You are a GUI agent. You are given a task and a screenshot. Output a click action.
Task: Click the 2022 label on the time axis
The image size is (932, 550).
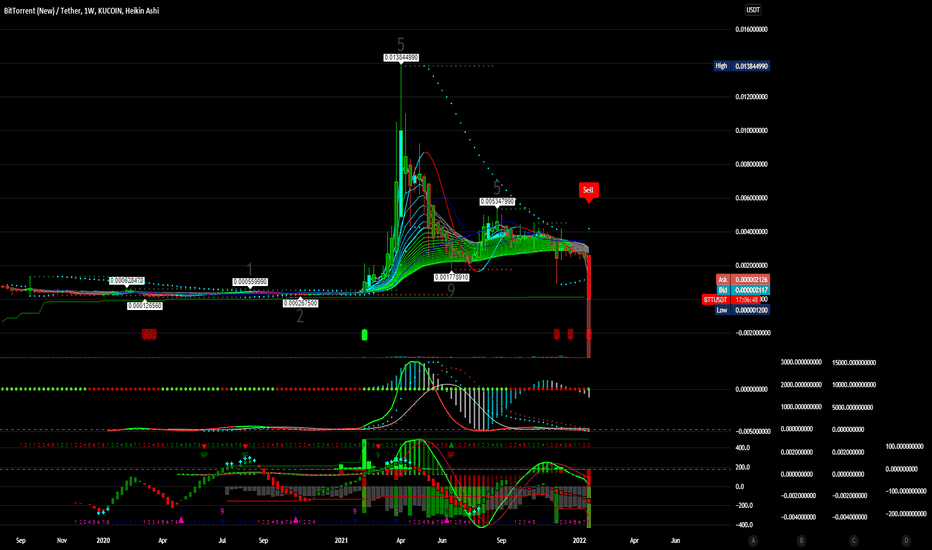tap(580, 540)
